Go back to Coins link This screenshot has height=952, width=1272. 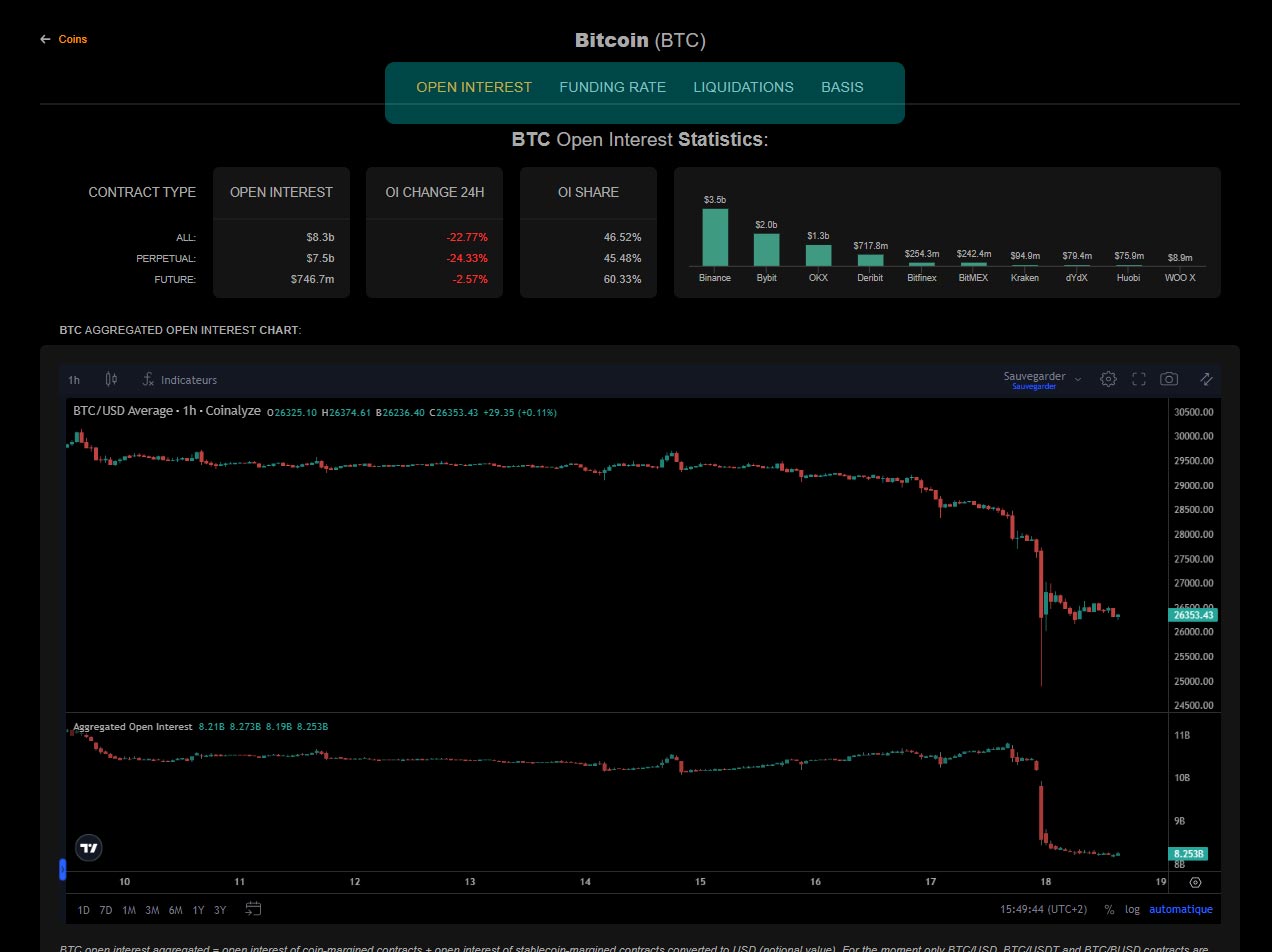(64, 39)
